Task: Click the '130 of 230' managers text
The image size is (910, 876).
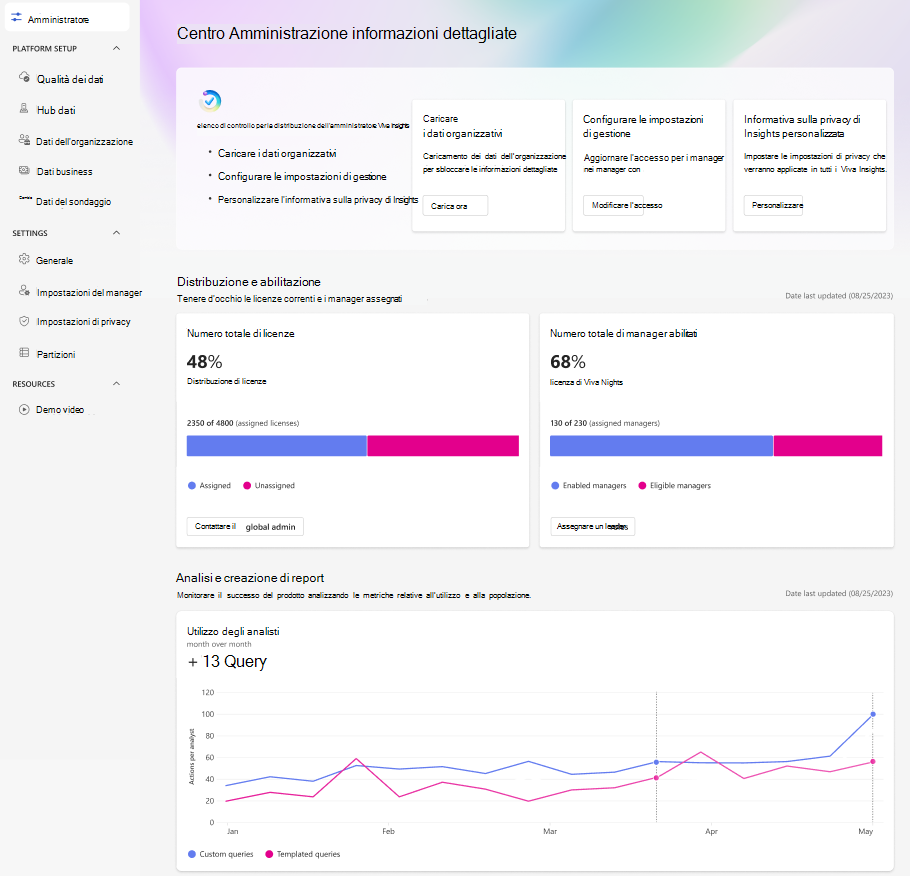Action: click(568, 423)
